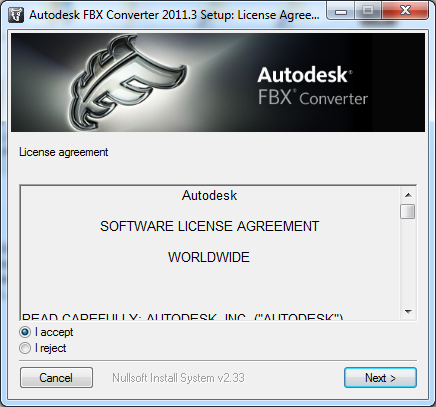Cancel the FBX Converter setup

(56, 378)
